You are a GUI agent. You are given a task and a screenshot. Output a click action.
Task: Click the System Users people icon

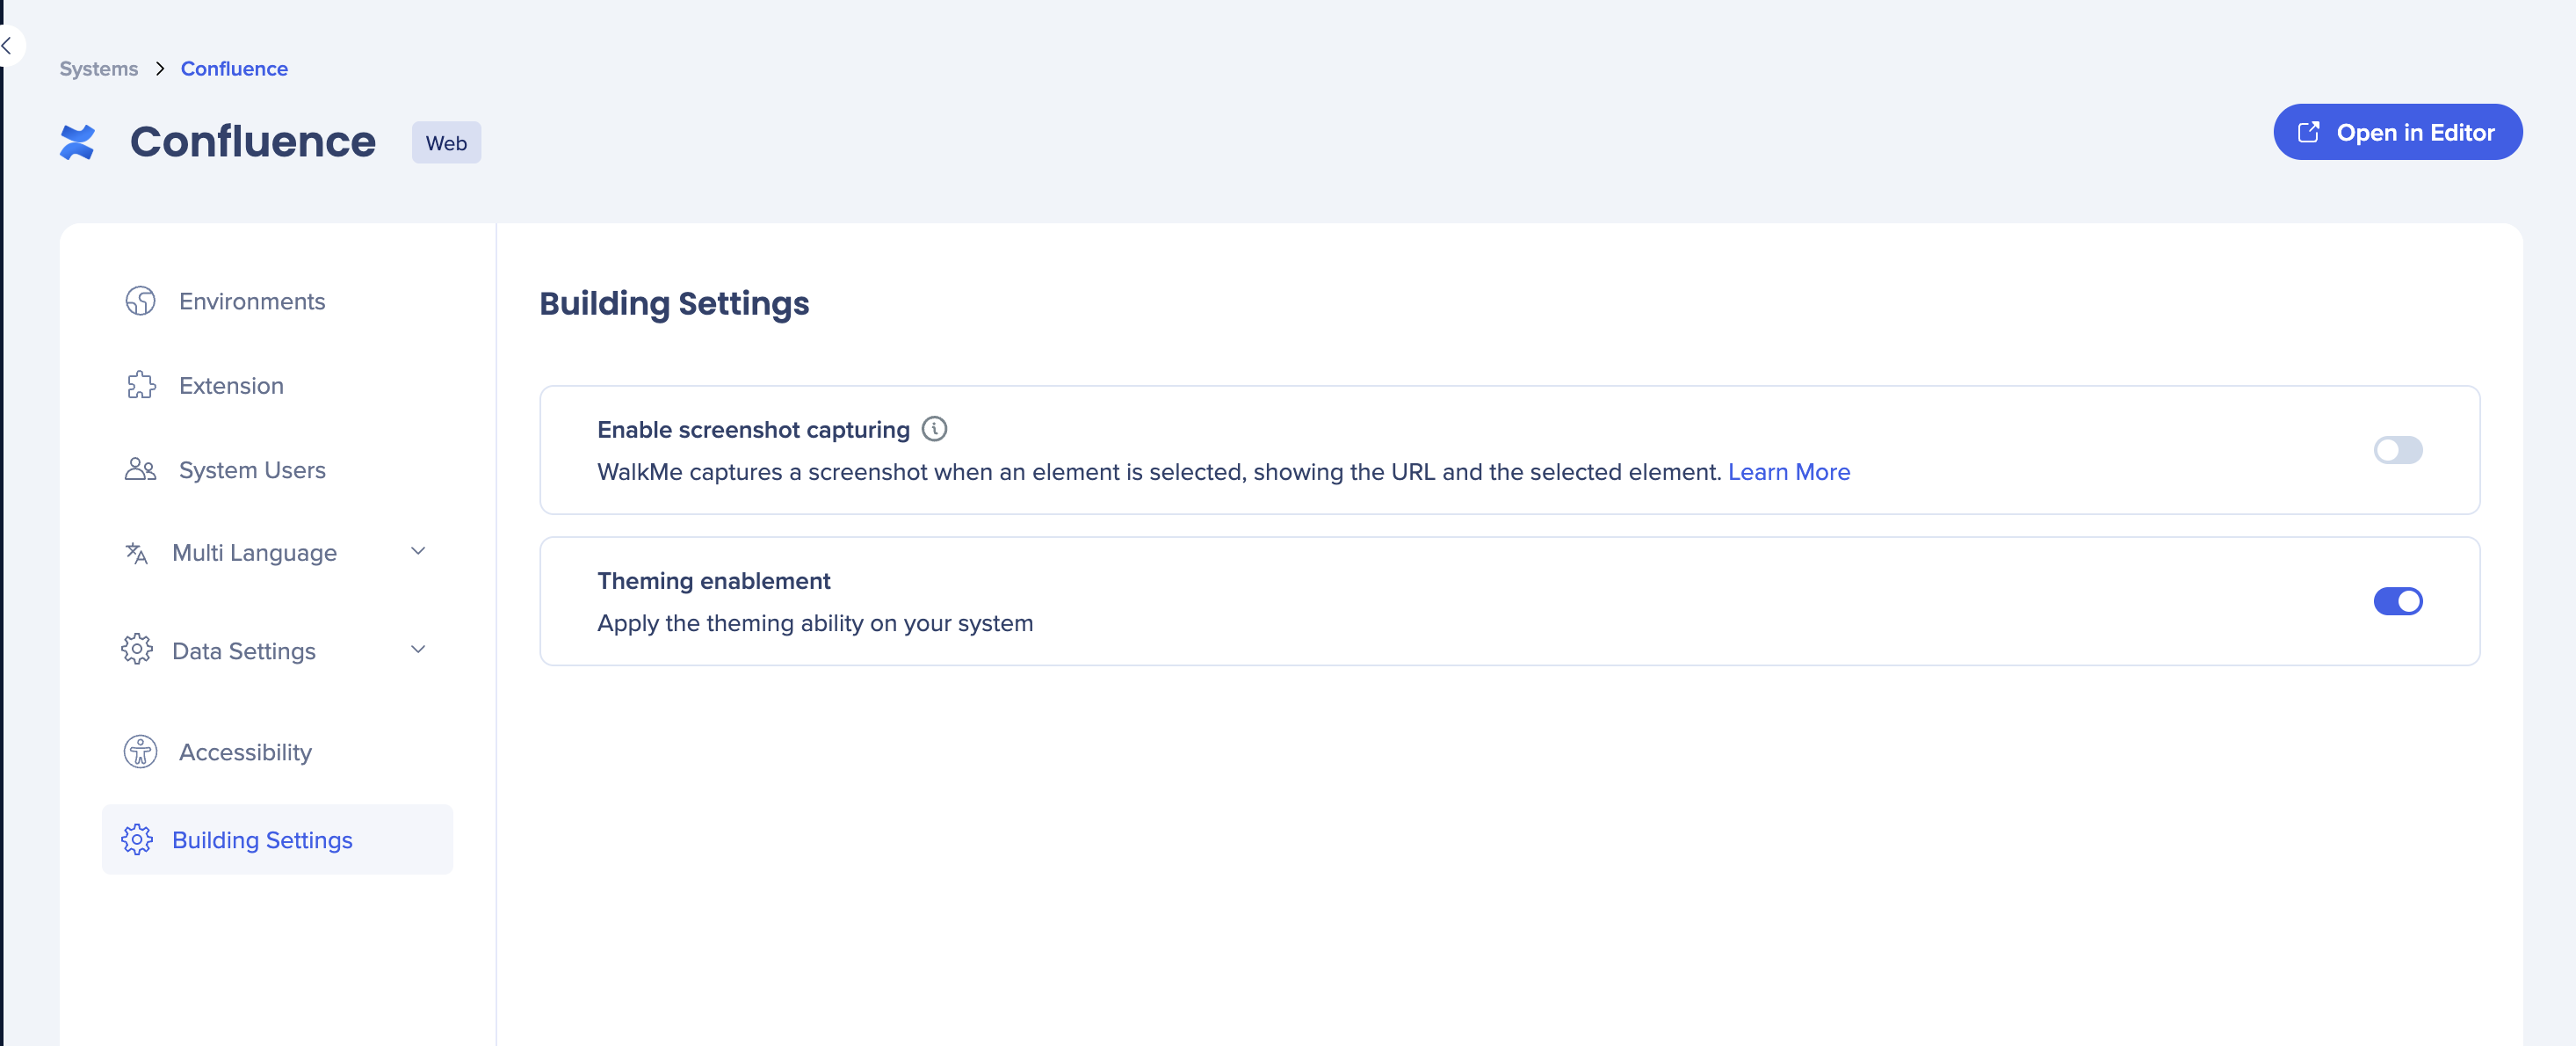(x=140, y=469)
